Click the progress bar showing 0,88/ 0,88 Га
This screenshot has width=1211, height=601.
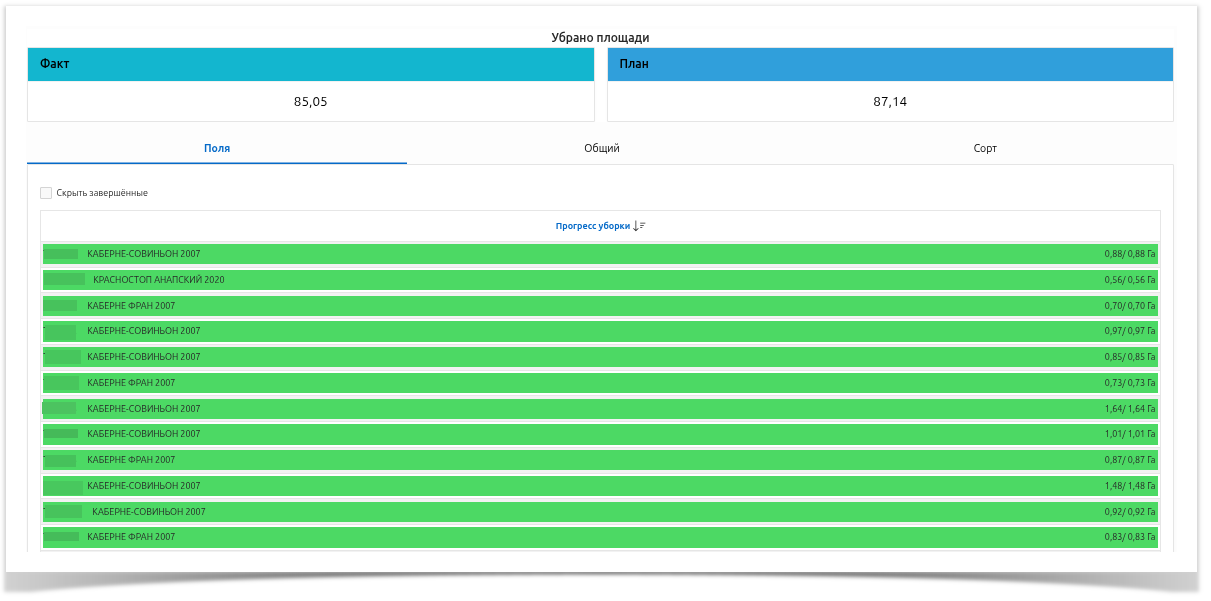600,254
